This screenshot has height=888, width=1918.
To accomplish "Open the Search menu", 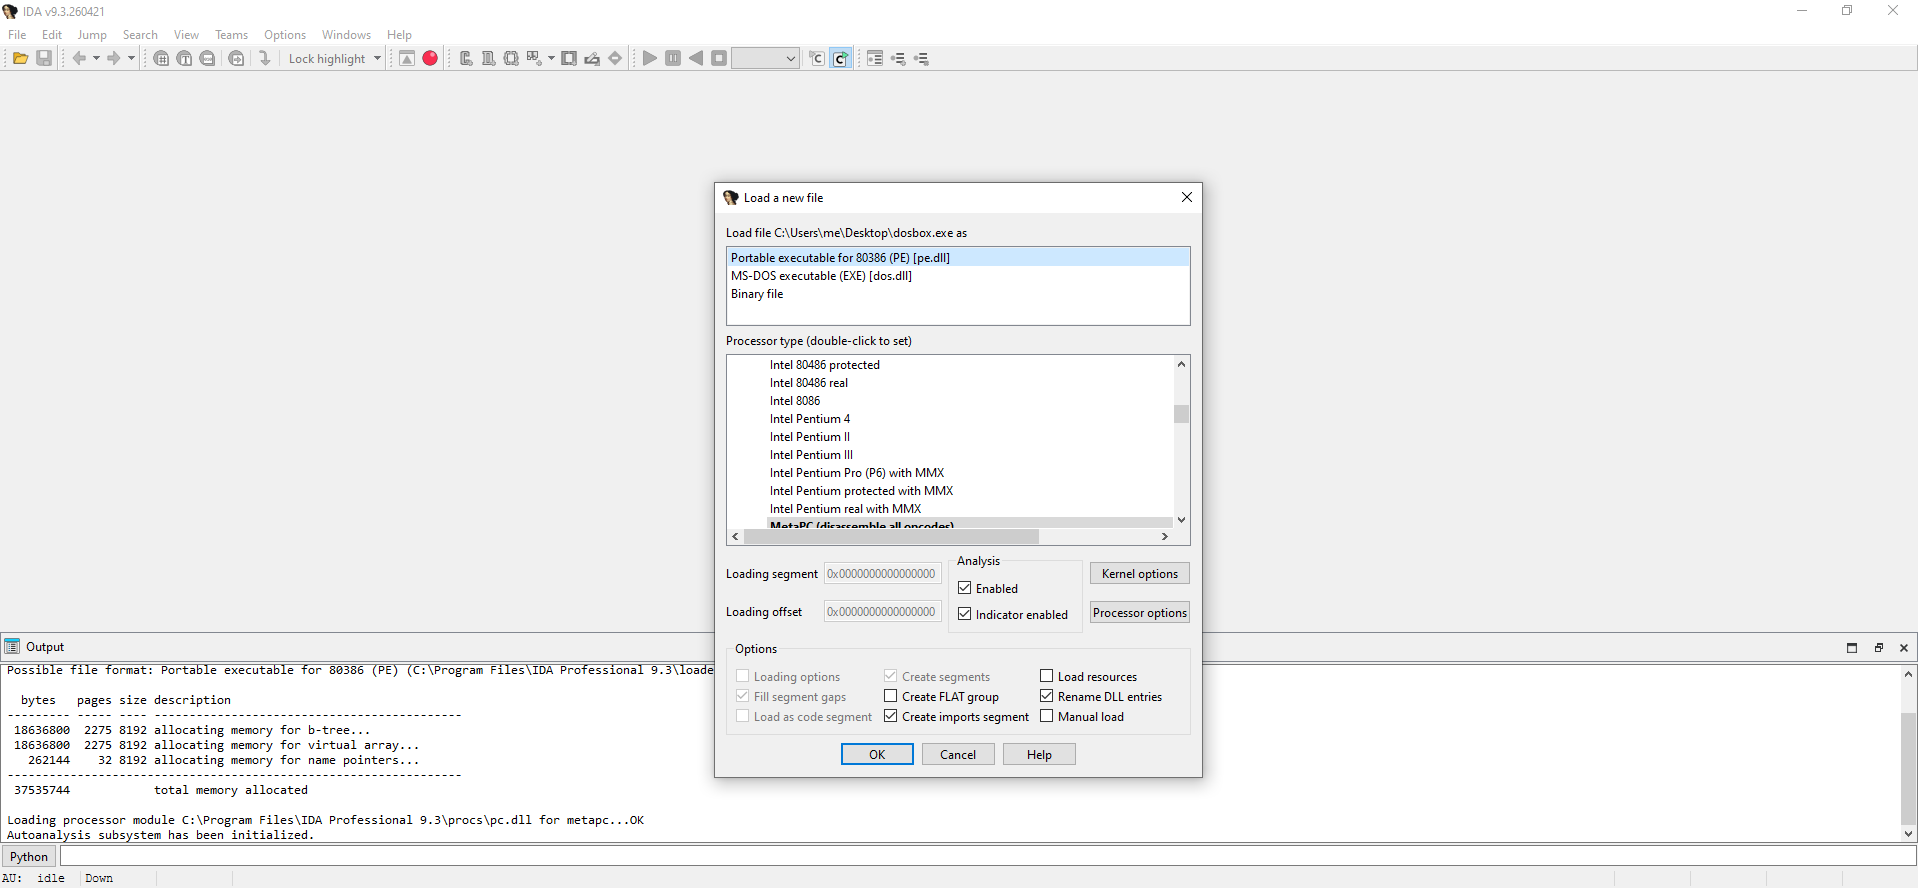I will click(x=140, y=34).
